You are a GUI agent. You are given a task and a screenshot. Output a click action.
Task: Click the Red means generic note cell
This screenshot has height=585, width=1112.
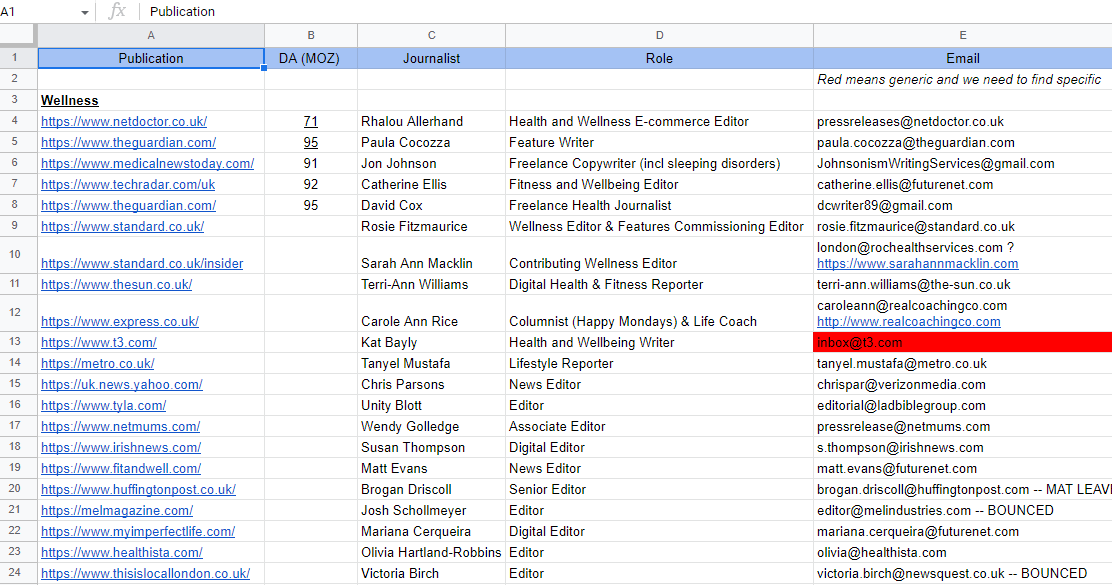[x=962, y=79]
